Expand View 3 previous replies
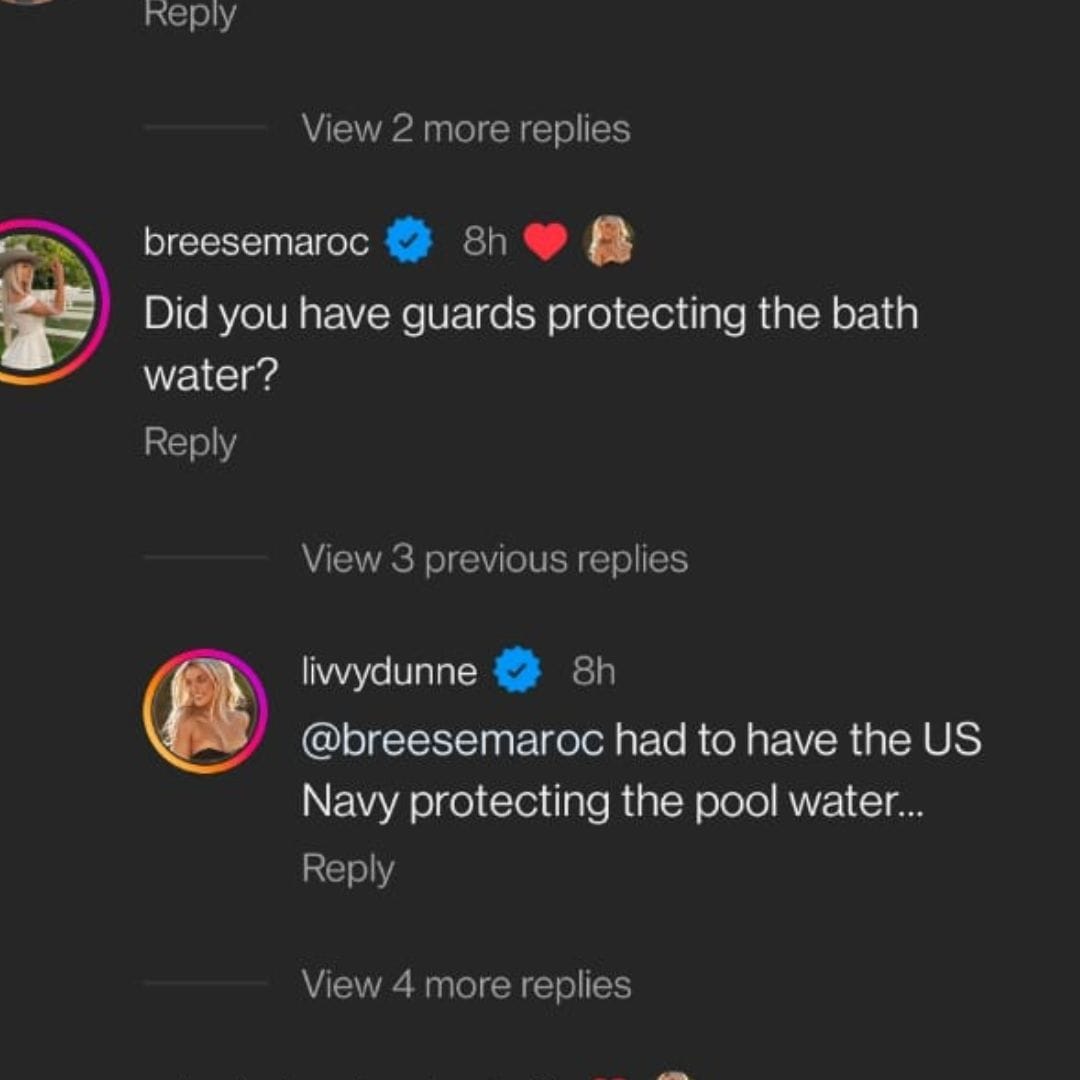The height and width of the screenshot is (1080, 1080). tap(495, 558)
